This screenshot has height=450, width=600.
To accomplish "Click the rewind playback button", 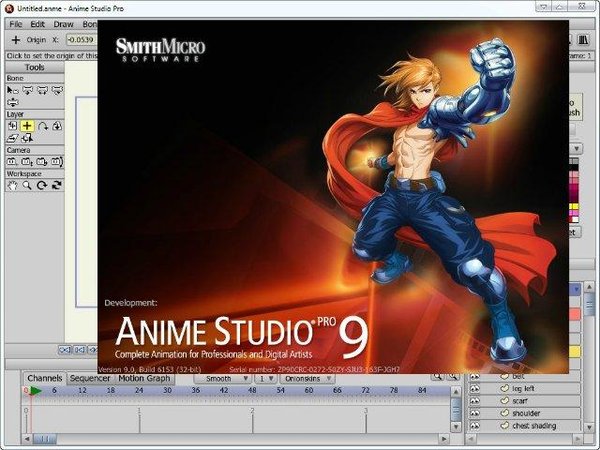I will (x=64, y=350).
